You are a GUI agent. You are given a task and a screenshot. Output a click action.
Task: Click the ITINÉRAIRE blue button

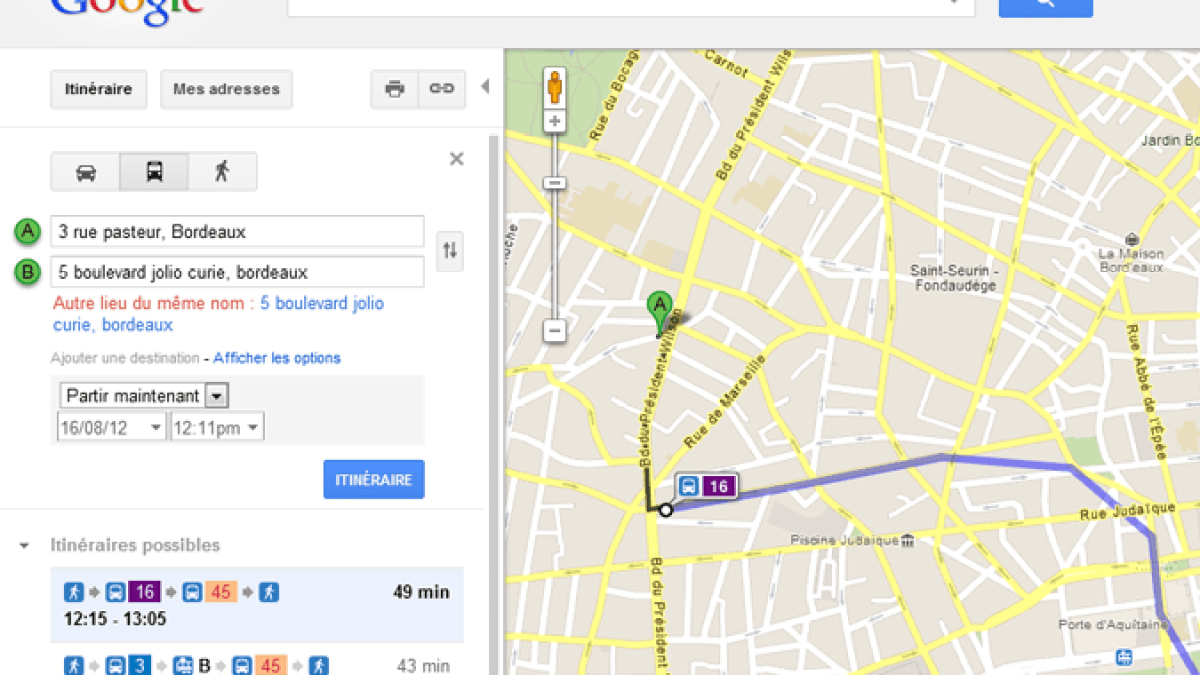[374, 480]
